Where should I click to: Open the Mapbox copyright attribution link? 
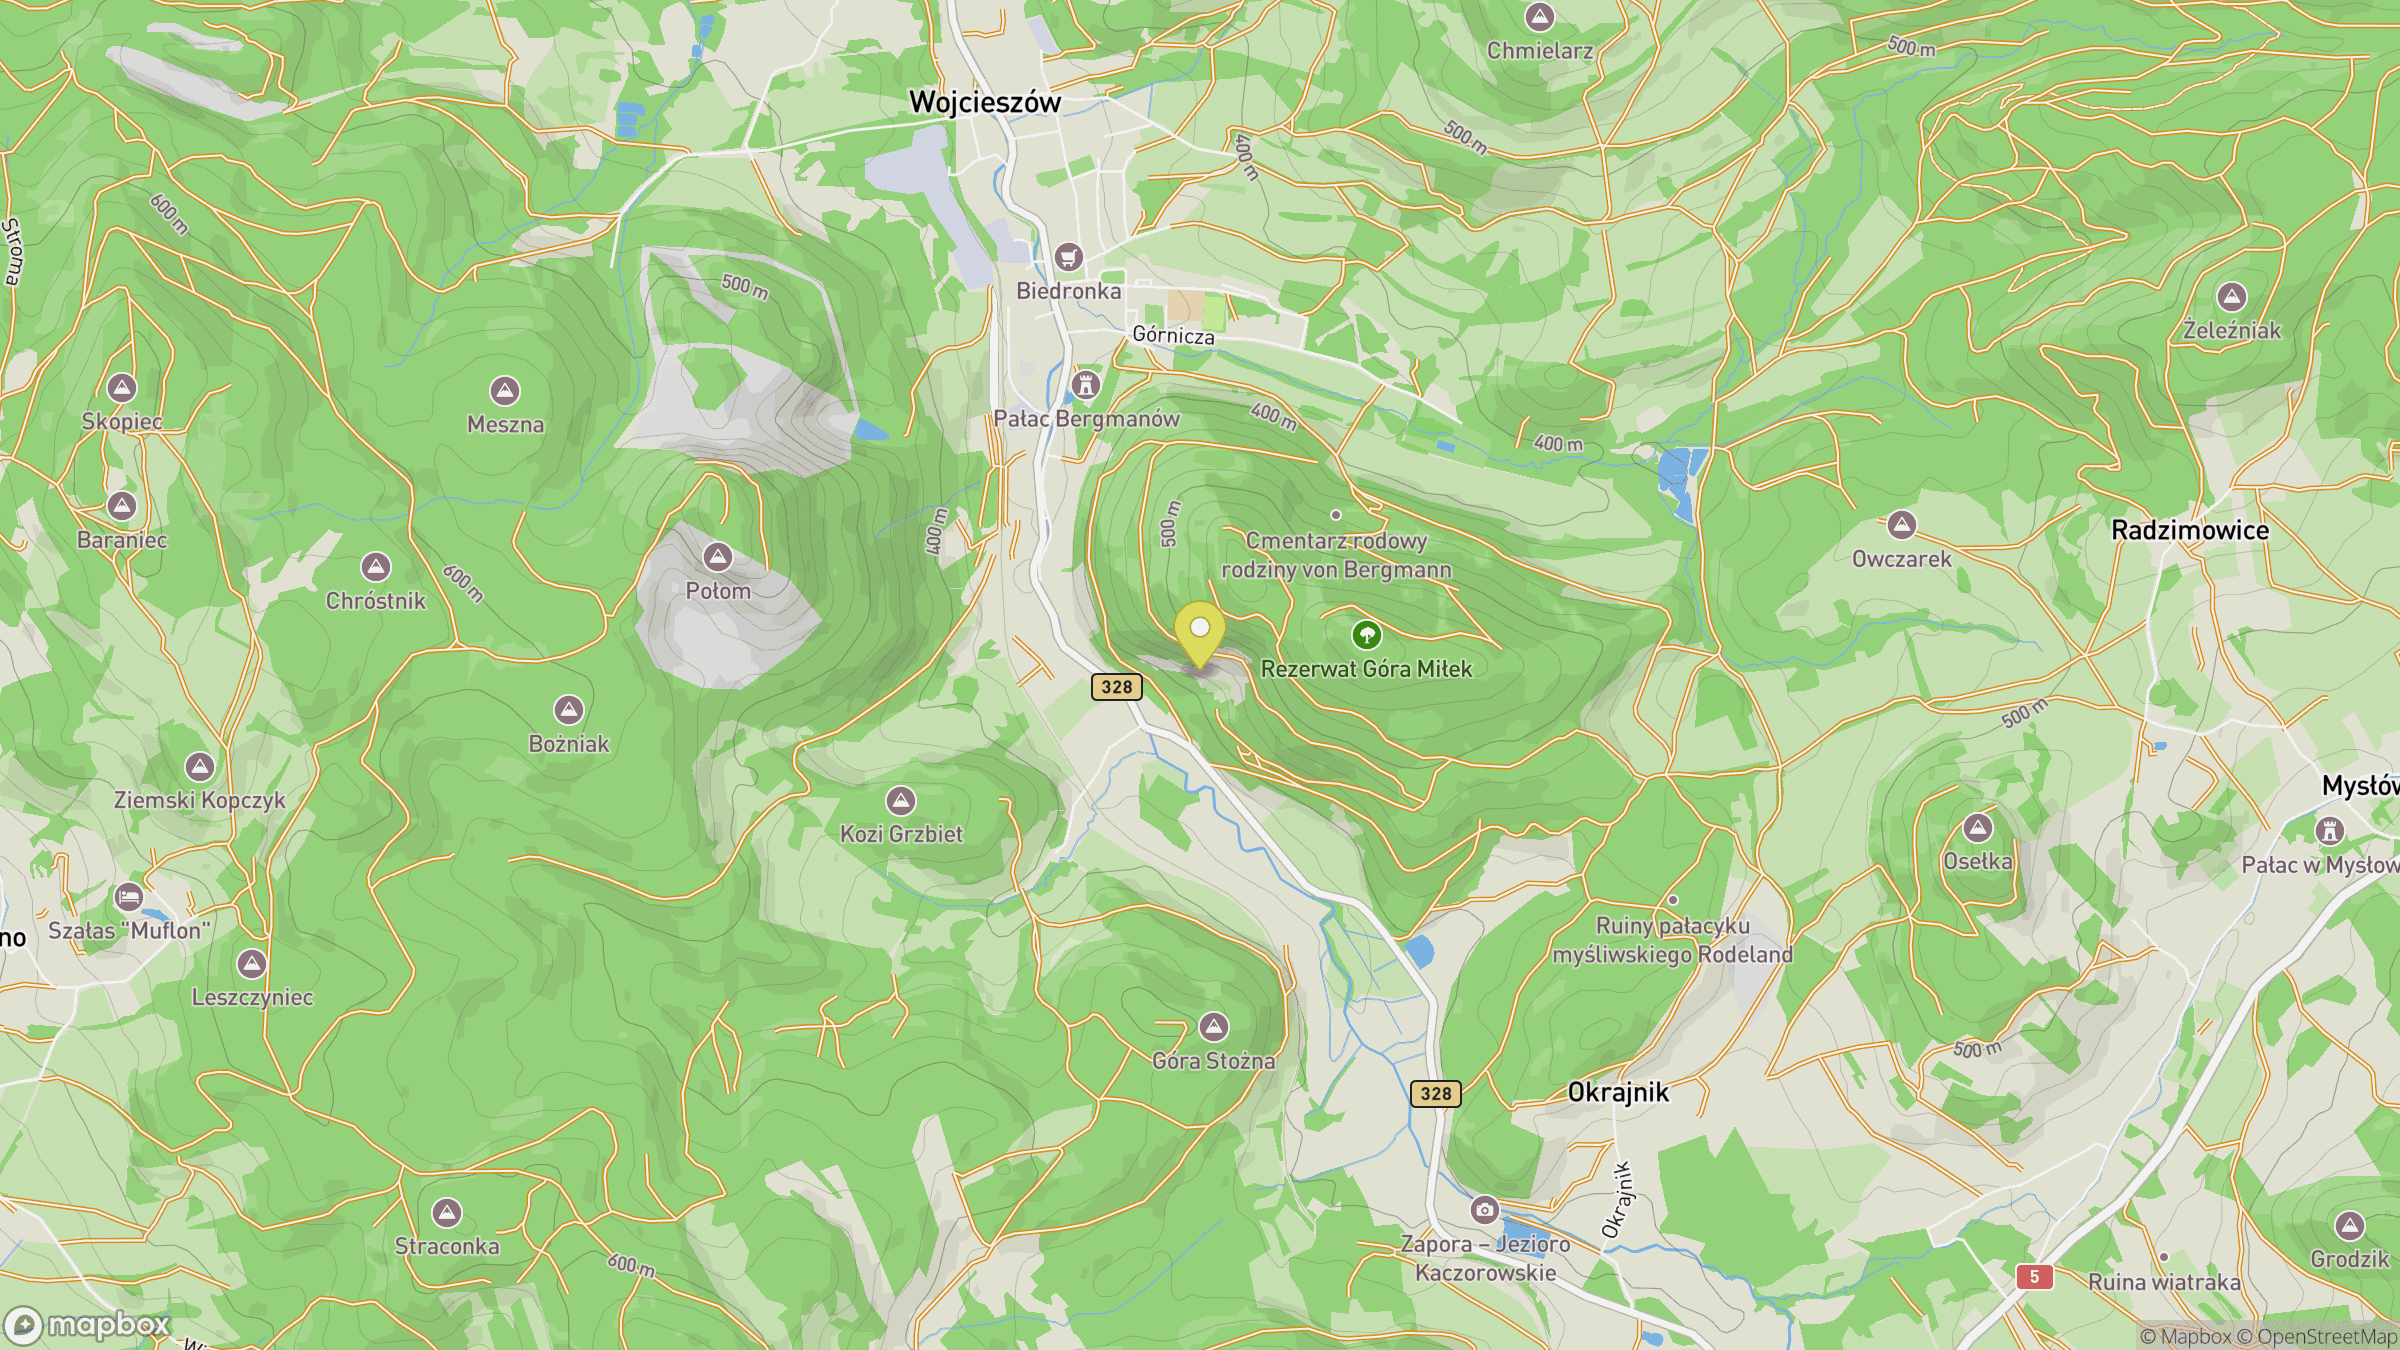click(x=2185, y=1336)
